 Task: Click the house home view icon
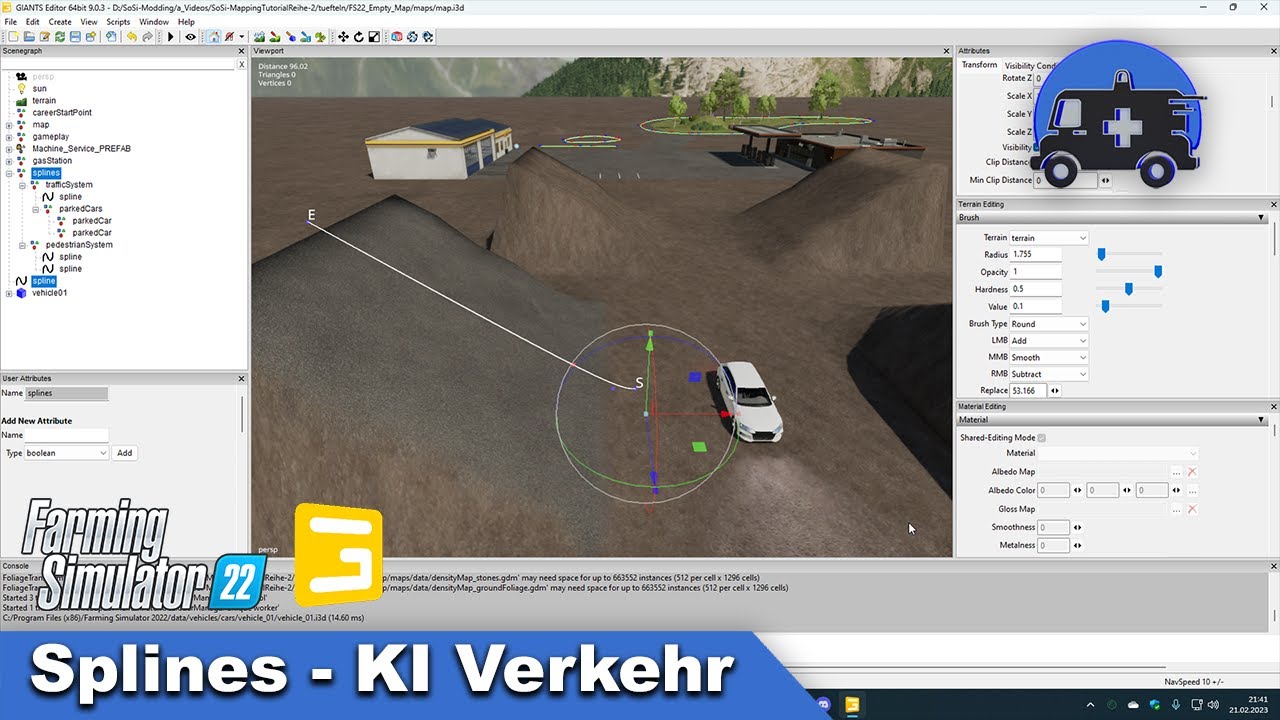[x=214, y=37]
